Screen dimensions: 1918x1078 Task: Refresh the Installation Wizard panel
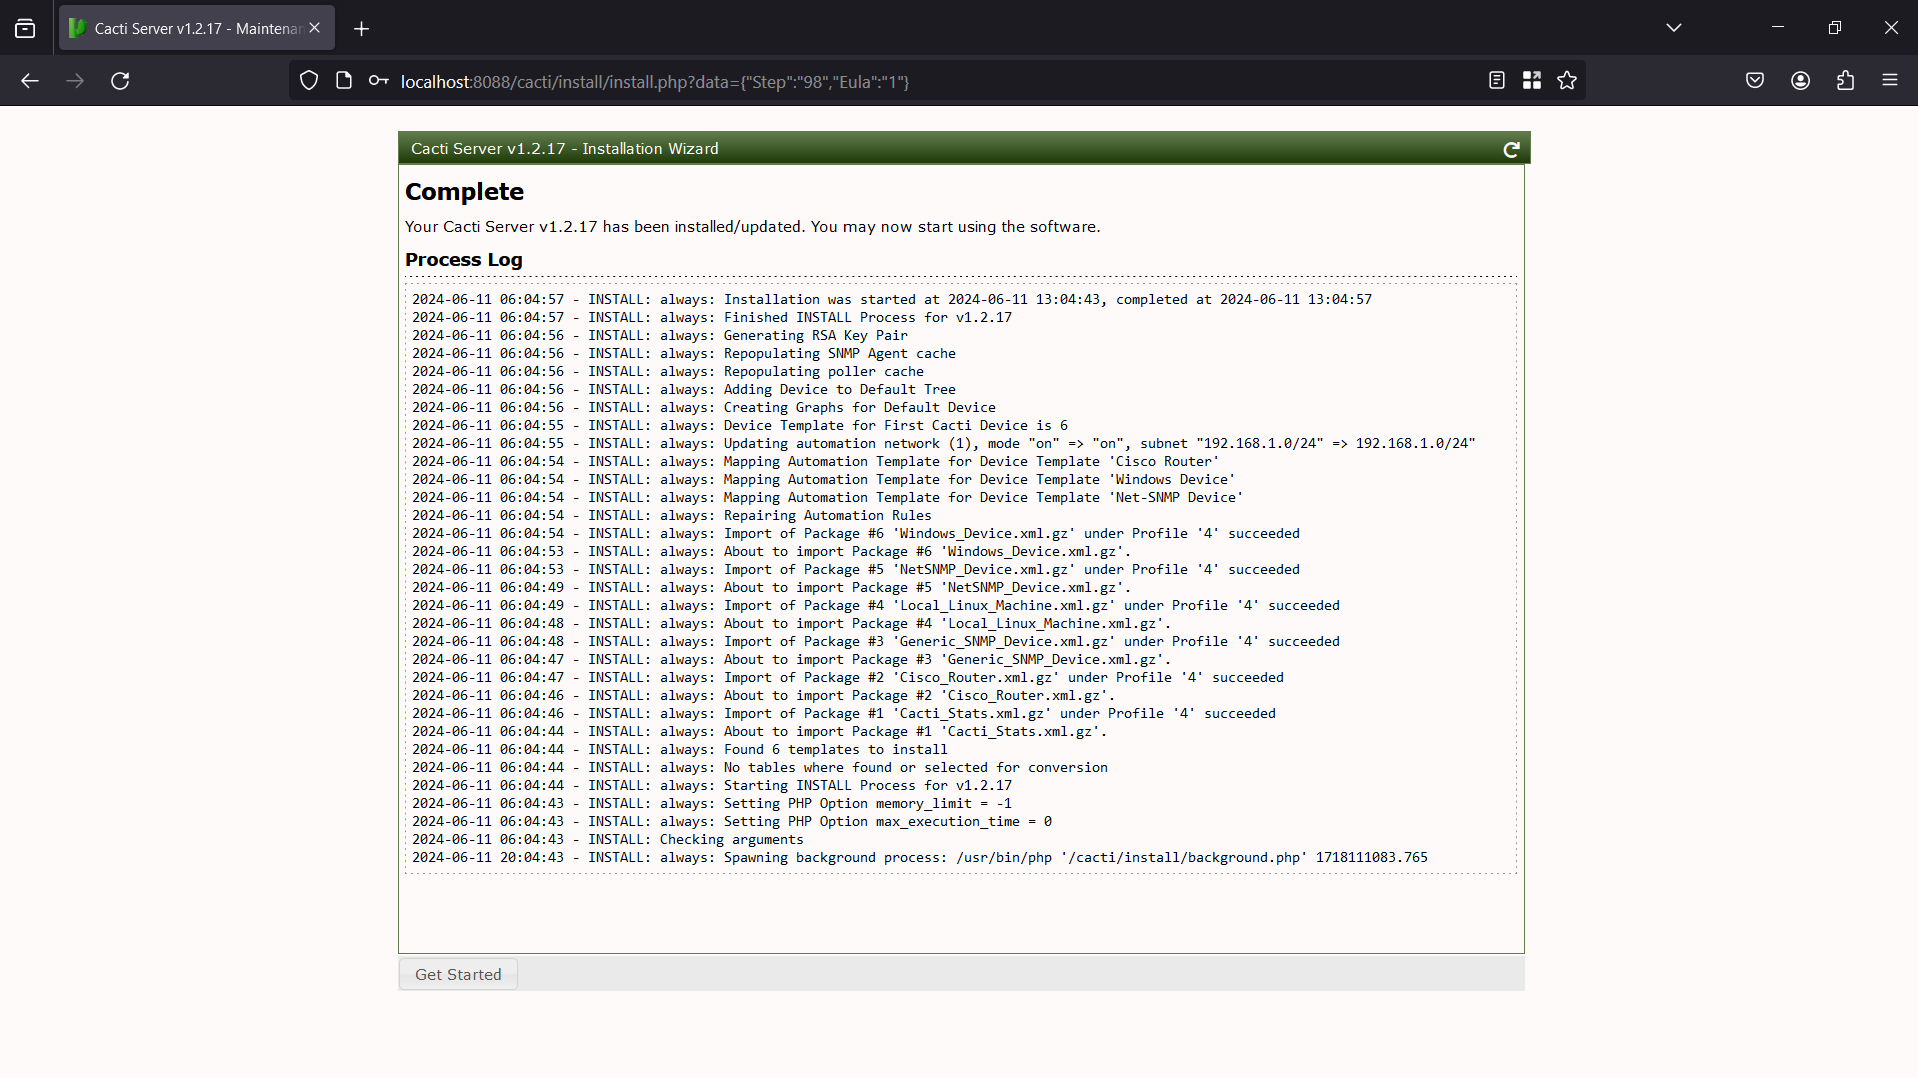pyautogui.click(x=1511, y=149)
